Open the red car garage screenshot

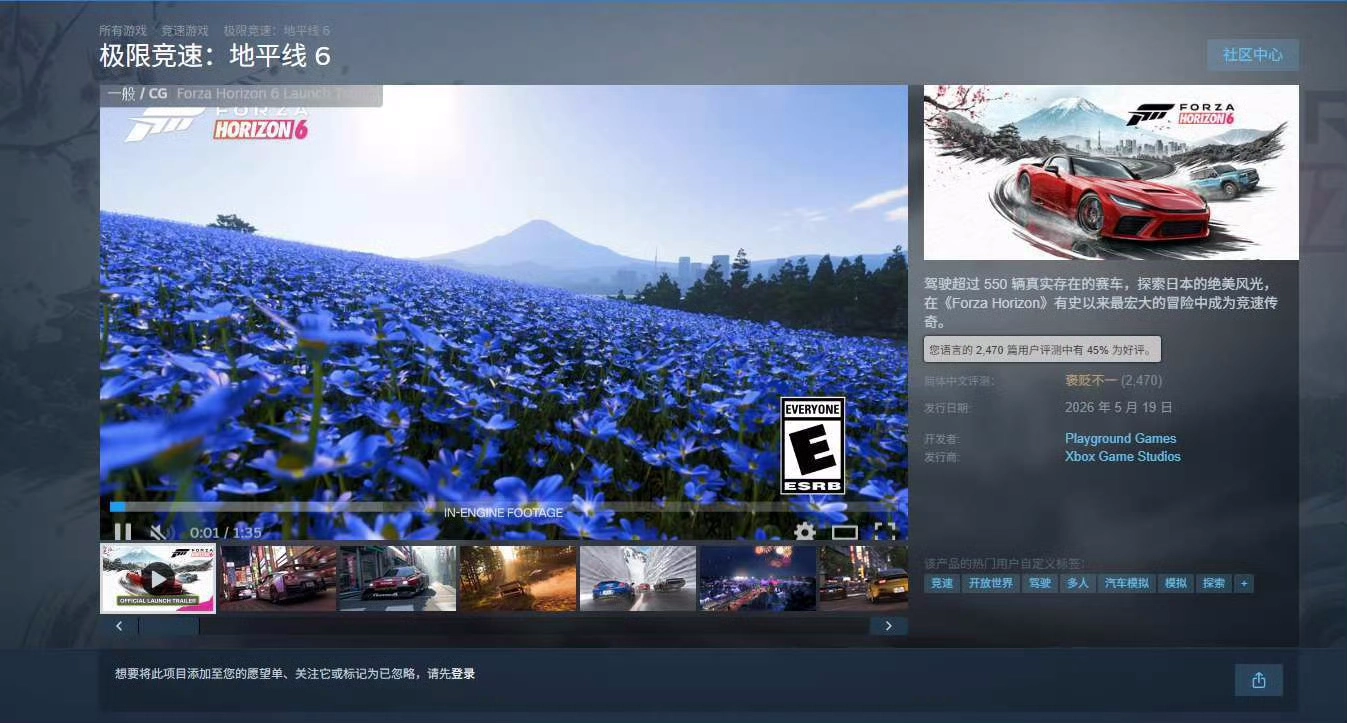tap(398, 578)
